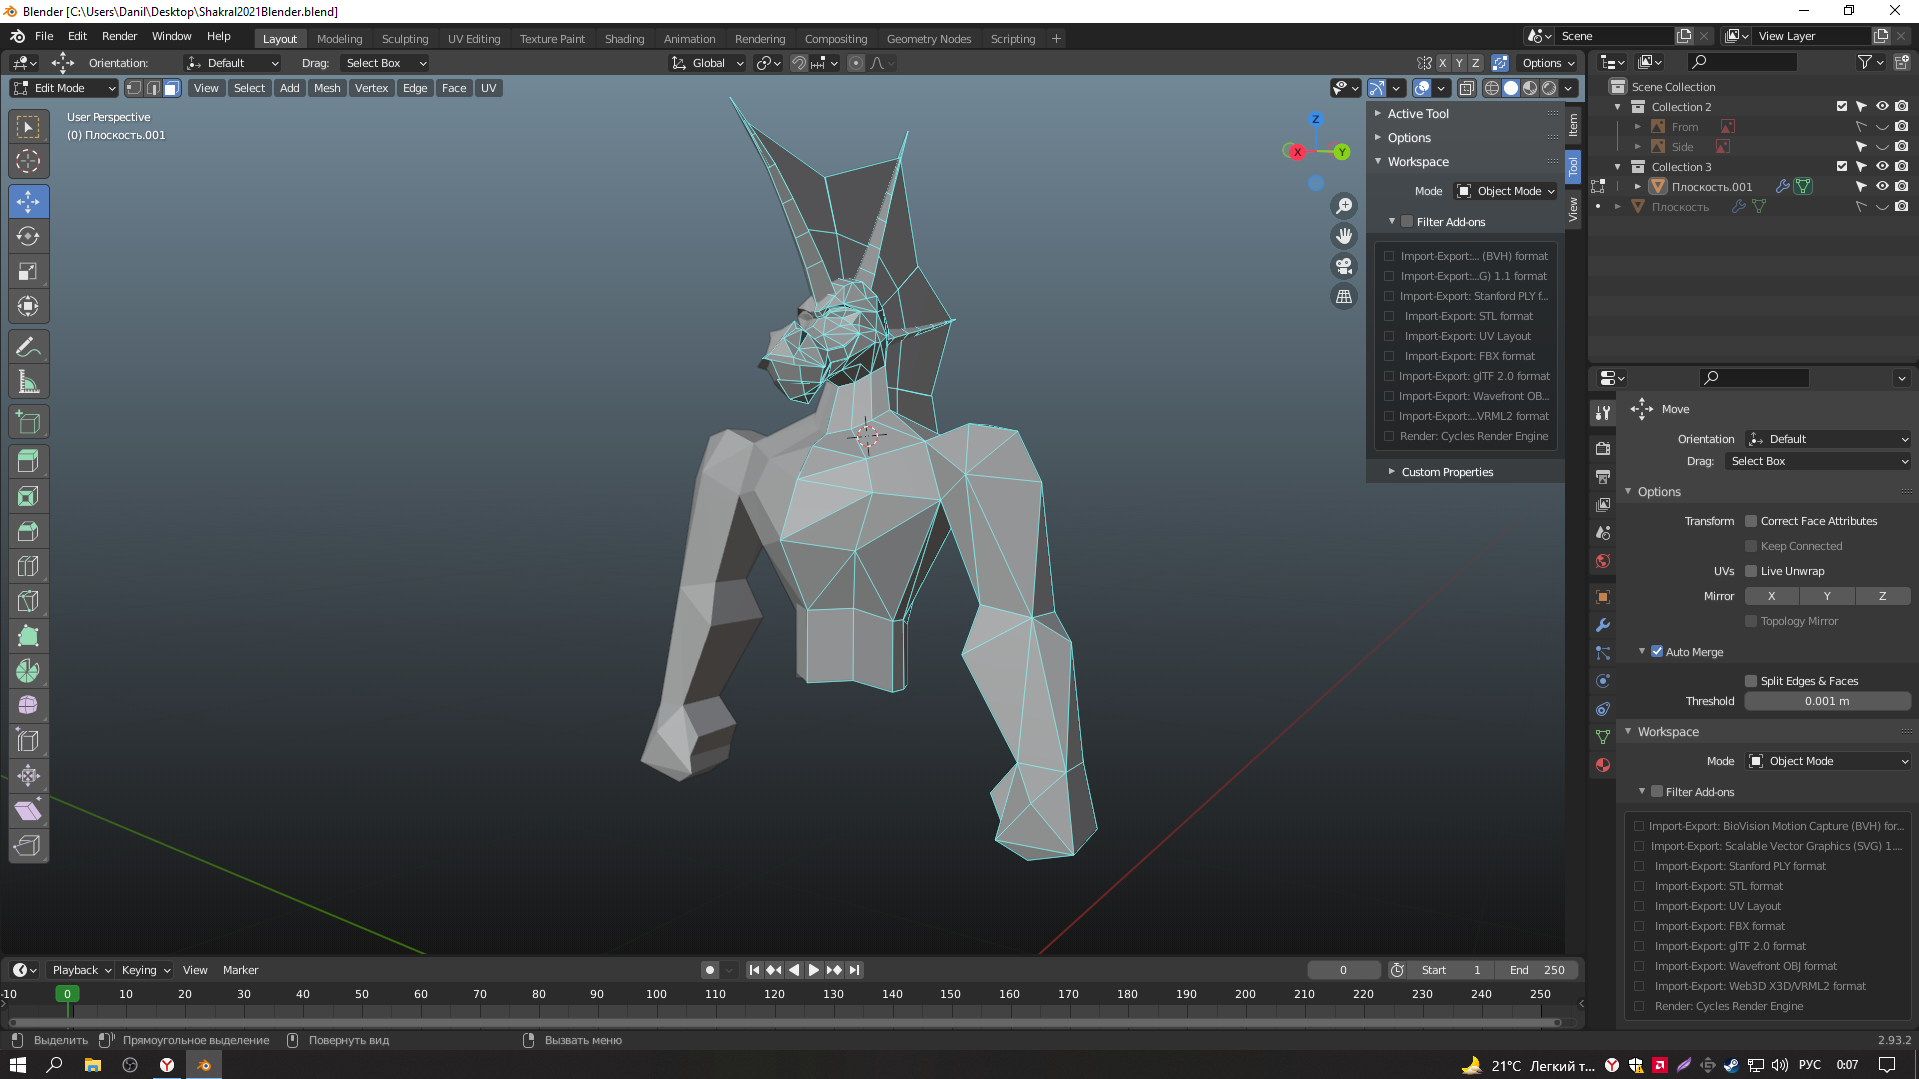Image resolution: width=1919 pixels, height=1079 pixels.
Task: Select the Poly Build tool
Action: [28, 637]
